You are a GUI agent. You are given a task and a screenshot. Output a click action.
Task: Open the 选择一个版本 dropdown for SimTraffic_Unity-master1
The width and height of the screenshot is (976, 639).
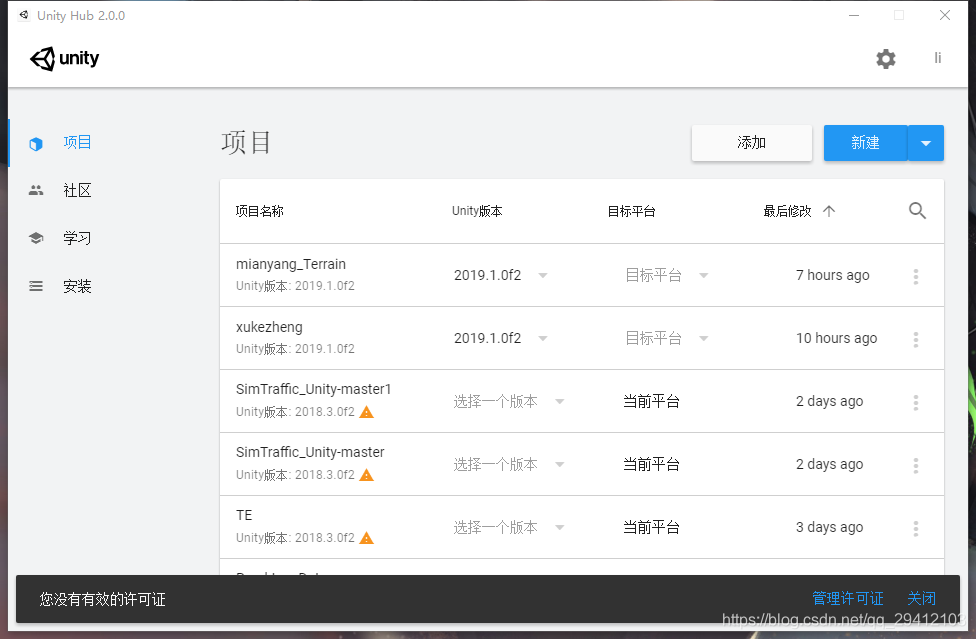click(509, 401)
